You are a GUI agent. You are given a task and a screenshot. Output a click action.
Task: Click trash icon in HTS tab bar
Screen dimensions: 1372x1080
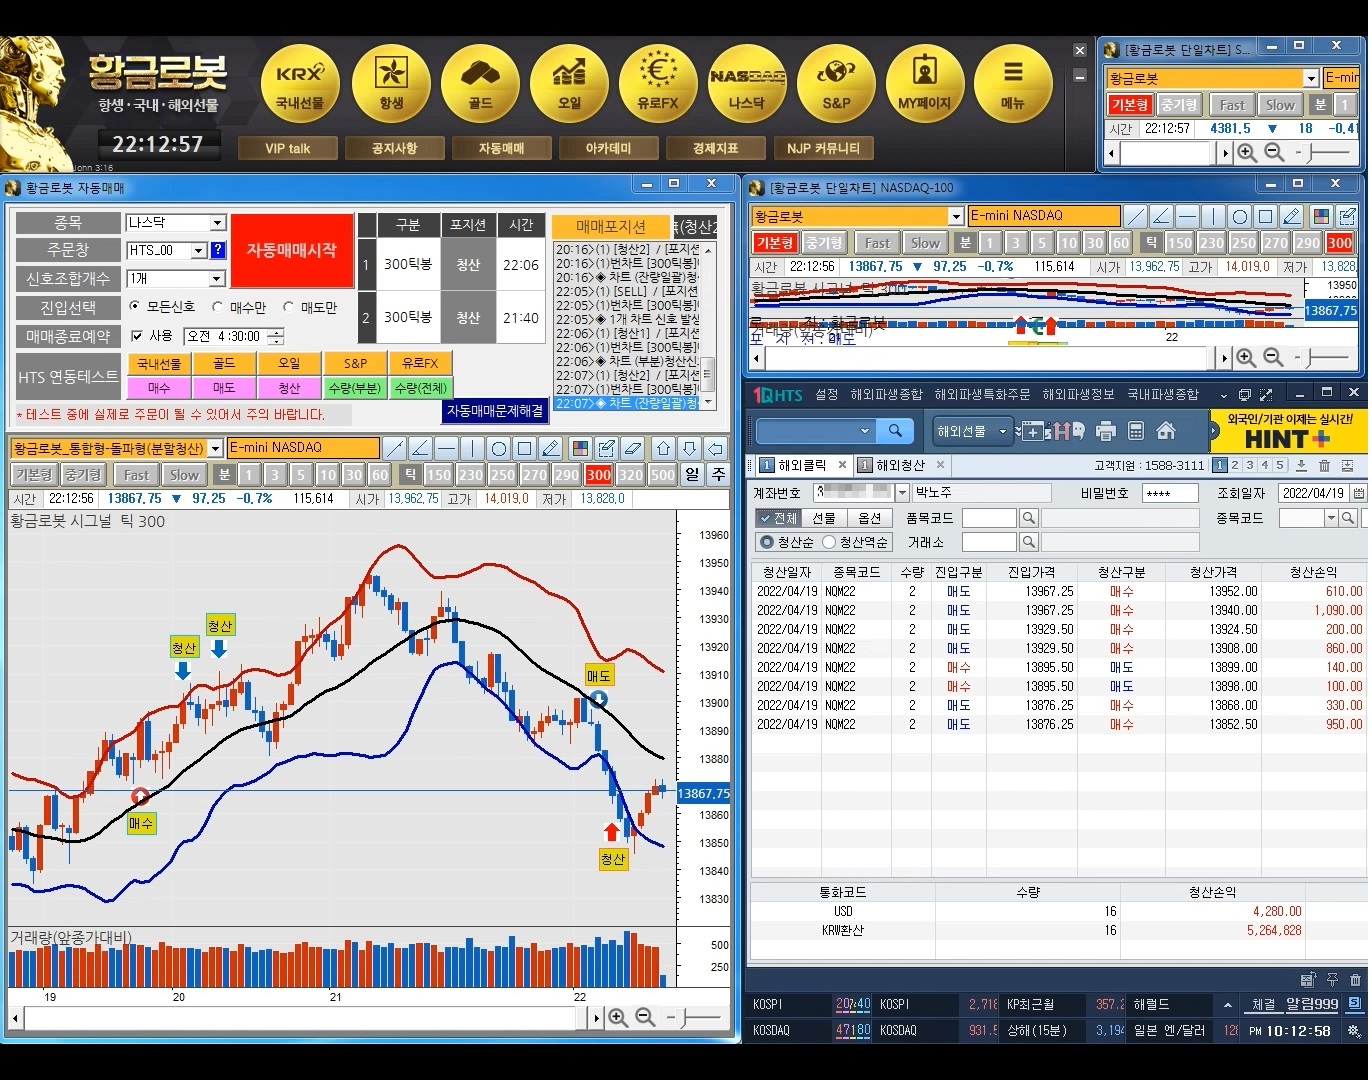click(x=1324, y=465)
